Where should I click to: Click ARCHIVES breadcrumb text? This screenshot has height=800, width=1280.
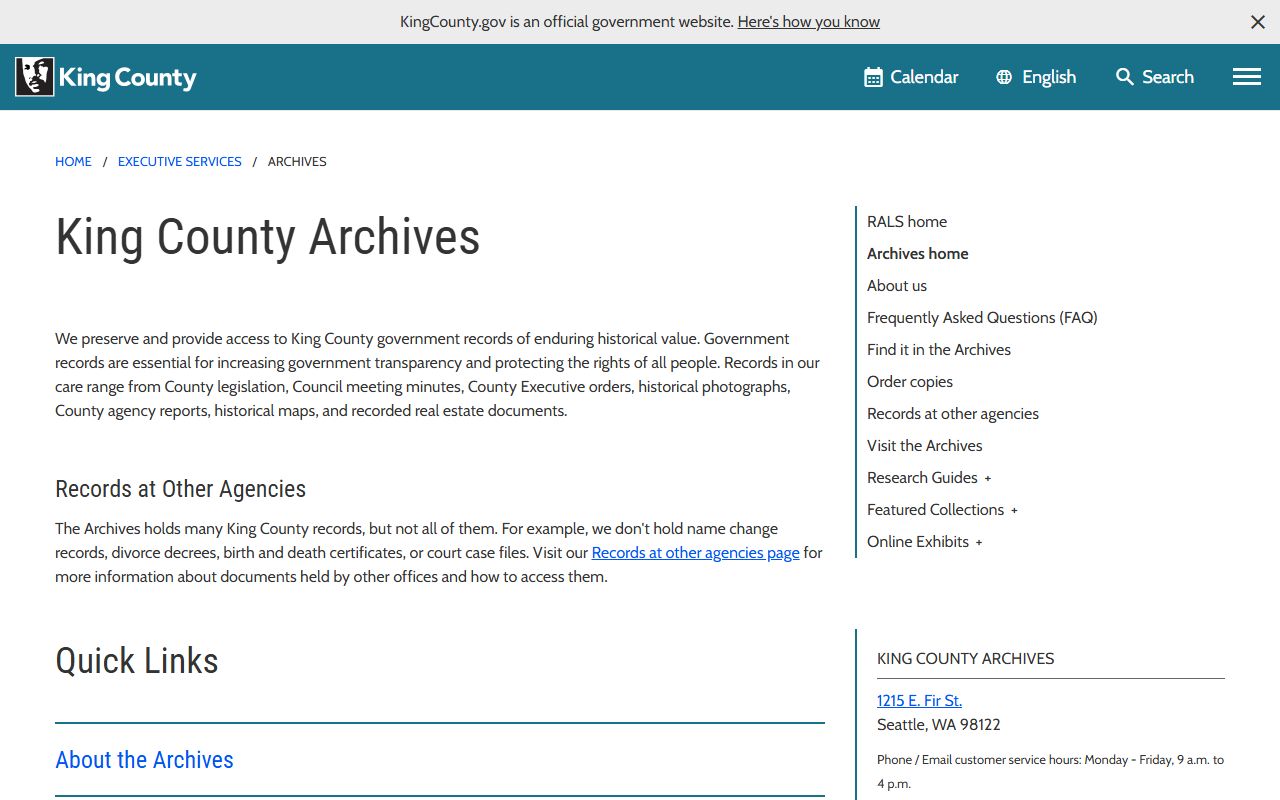297,161
